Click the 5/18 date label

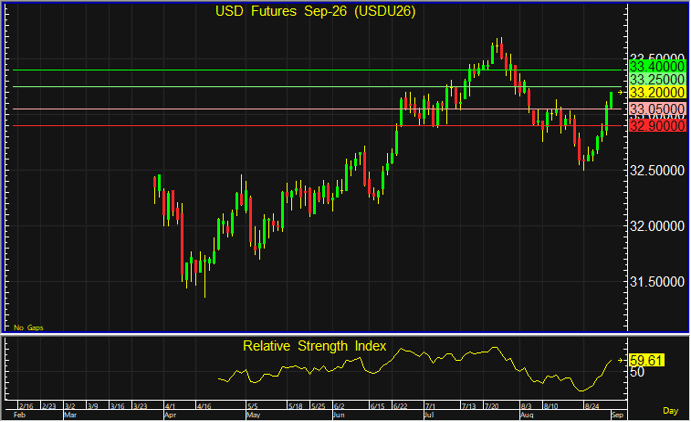coord(295,406)
